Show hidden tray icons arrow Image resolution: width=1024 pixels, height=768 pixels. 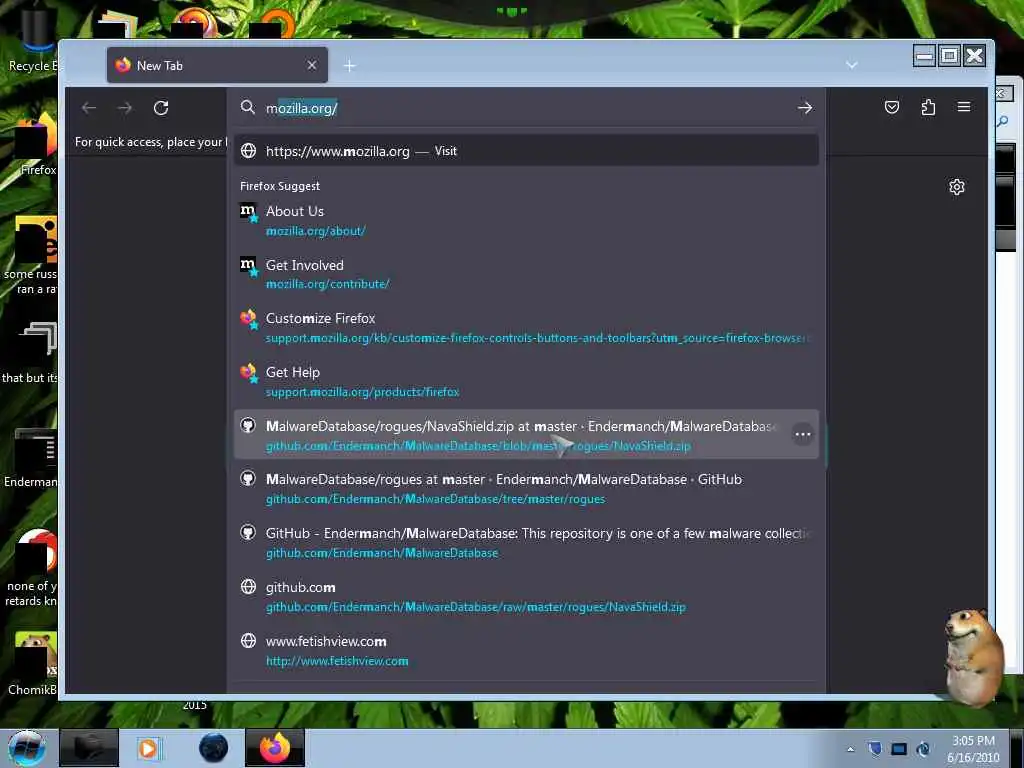click(850, 749)
